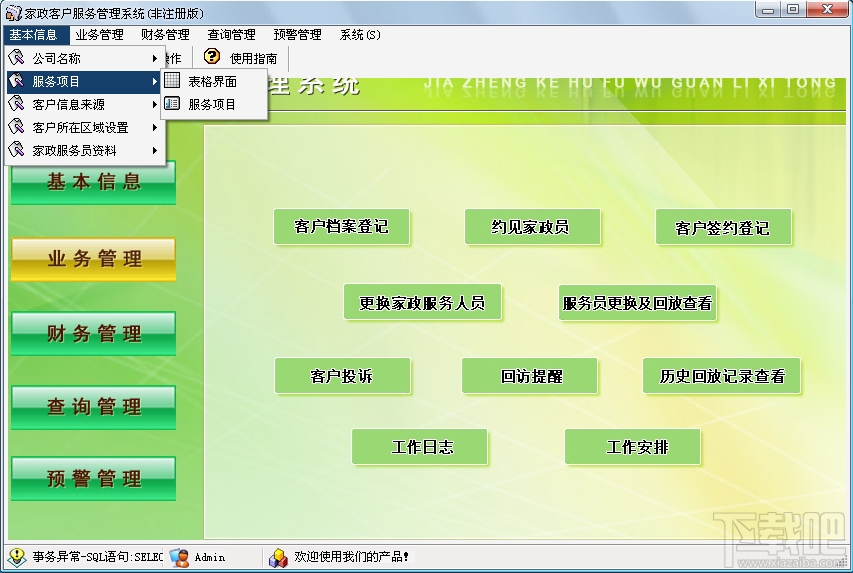853x573 pixels.
Task: Click the 预警管理 sidebar button
Action: (94, 479)
